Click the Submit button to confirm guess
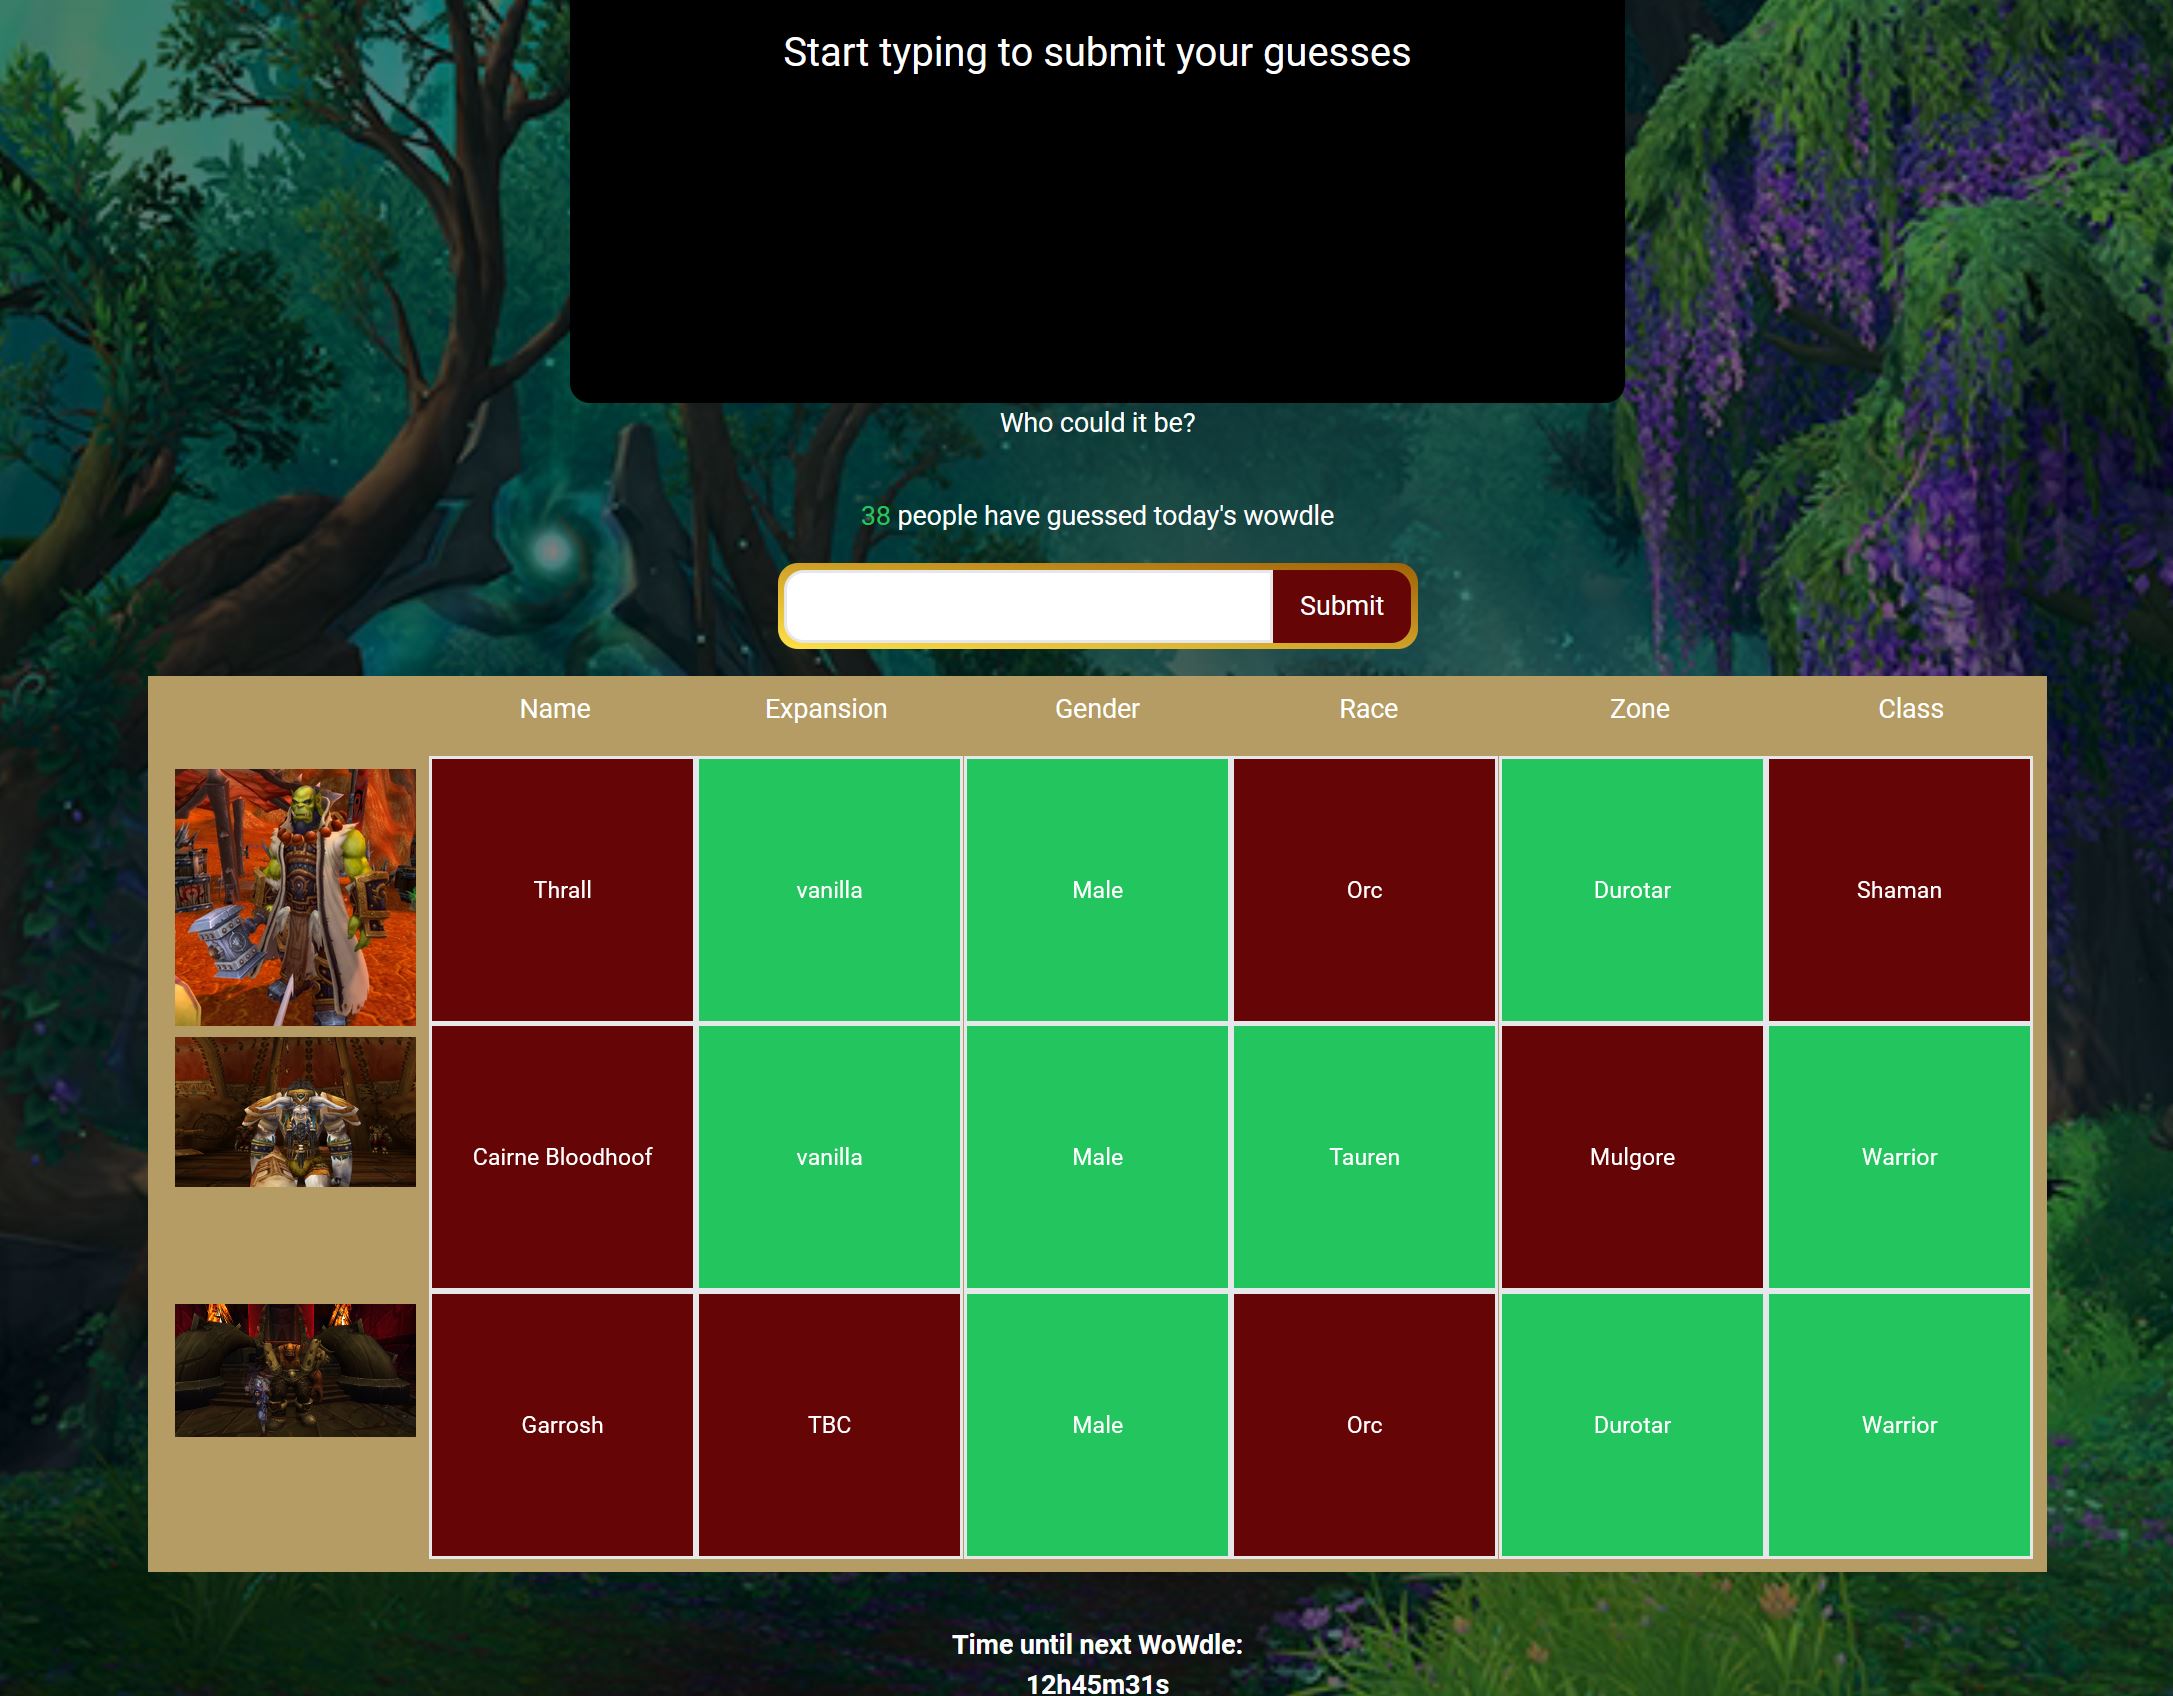Image resolution: width=2173 pixels, height=1696 pixels. (x=1342, y=605)
